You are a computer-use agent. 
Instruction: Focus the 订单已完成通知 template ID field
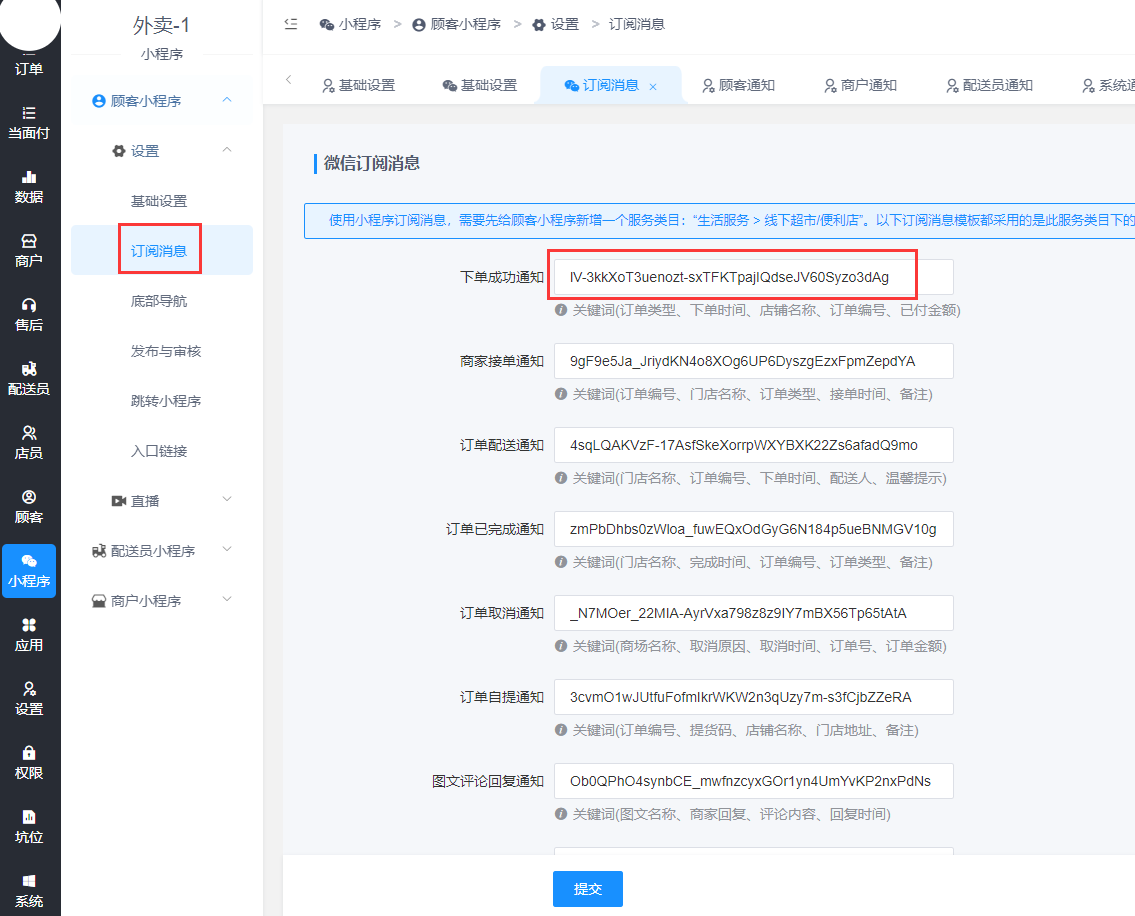(x=754, y=529)
